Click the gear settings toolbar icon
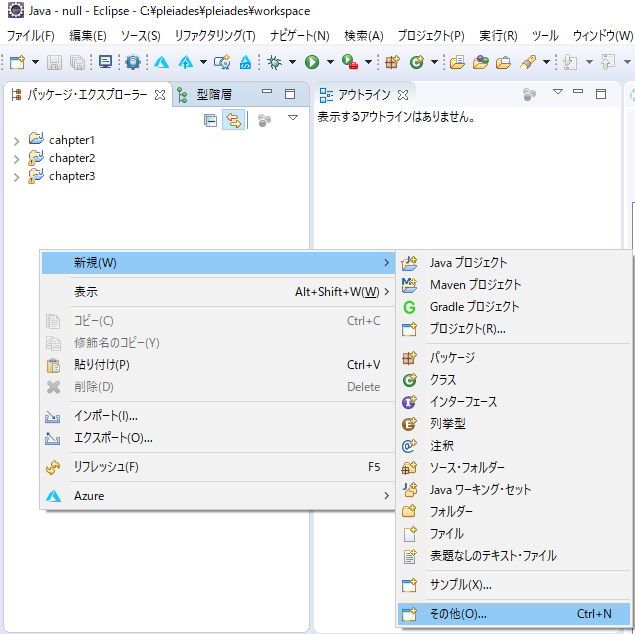 click(x=133, y=62)
